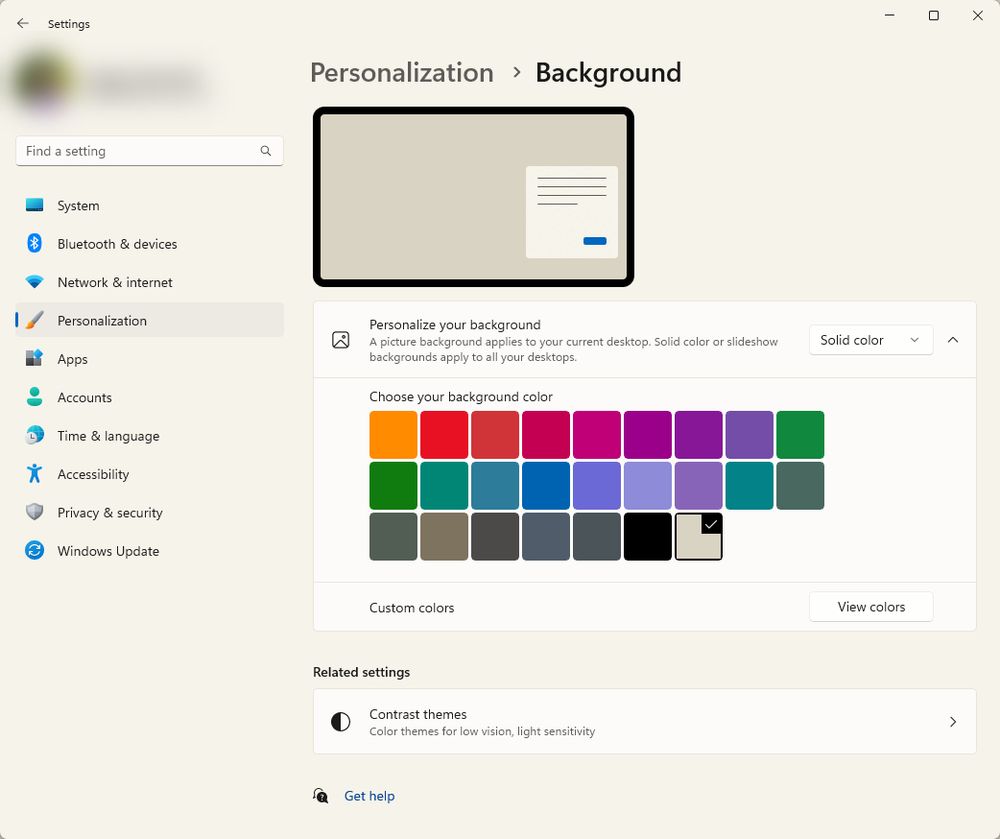This screenshot has height=839, width=1000.
Task: Click the Time & language globe icon
Action: tap(34, 435)
